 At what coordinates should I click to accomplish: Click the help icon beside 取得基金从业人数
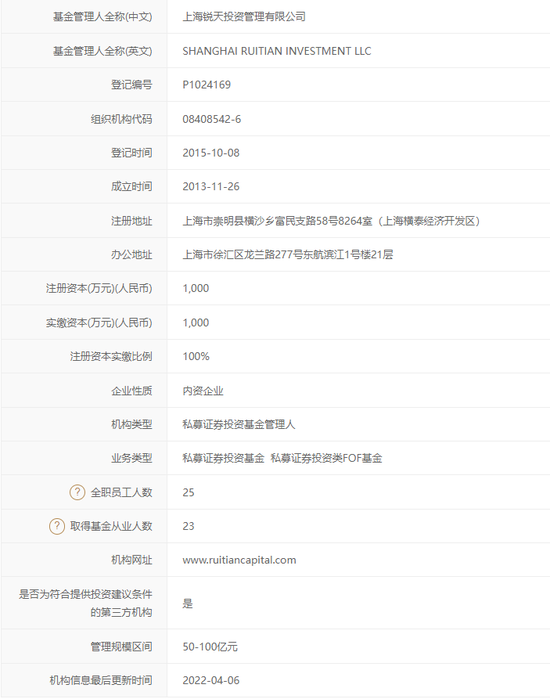click(57, 526)
